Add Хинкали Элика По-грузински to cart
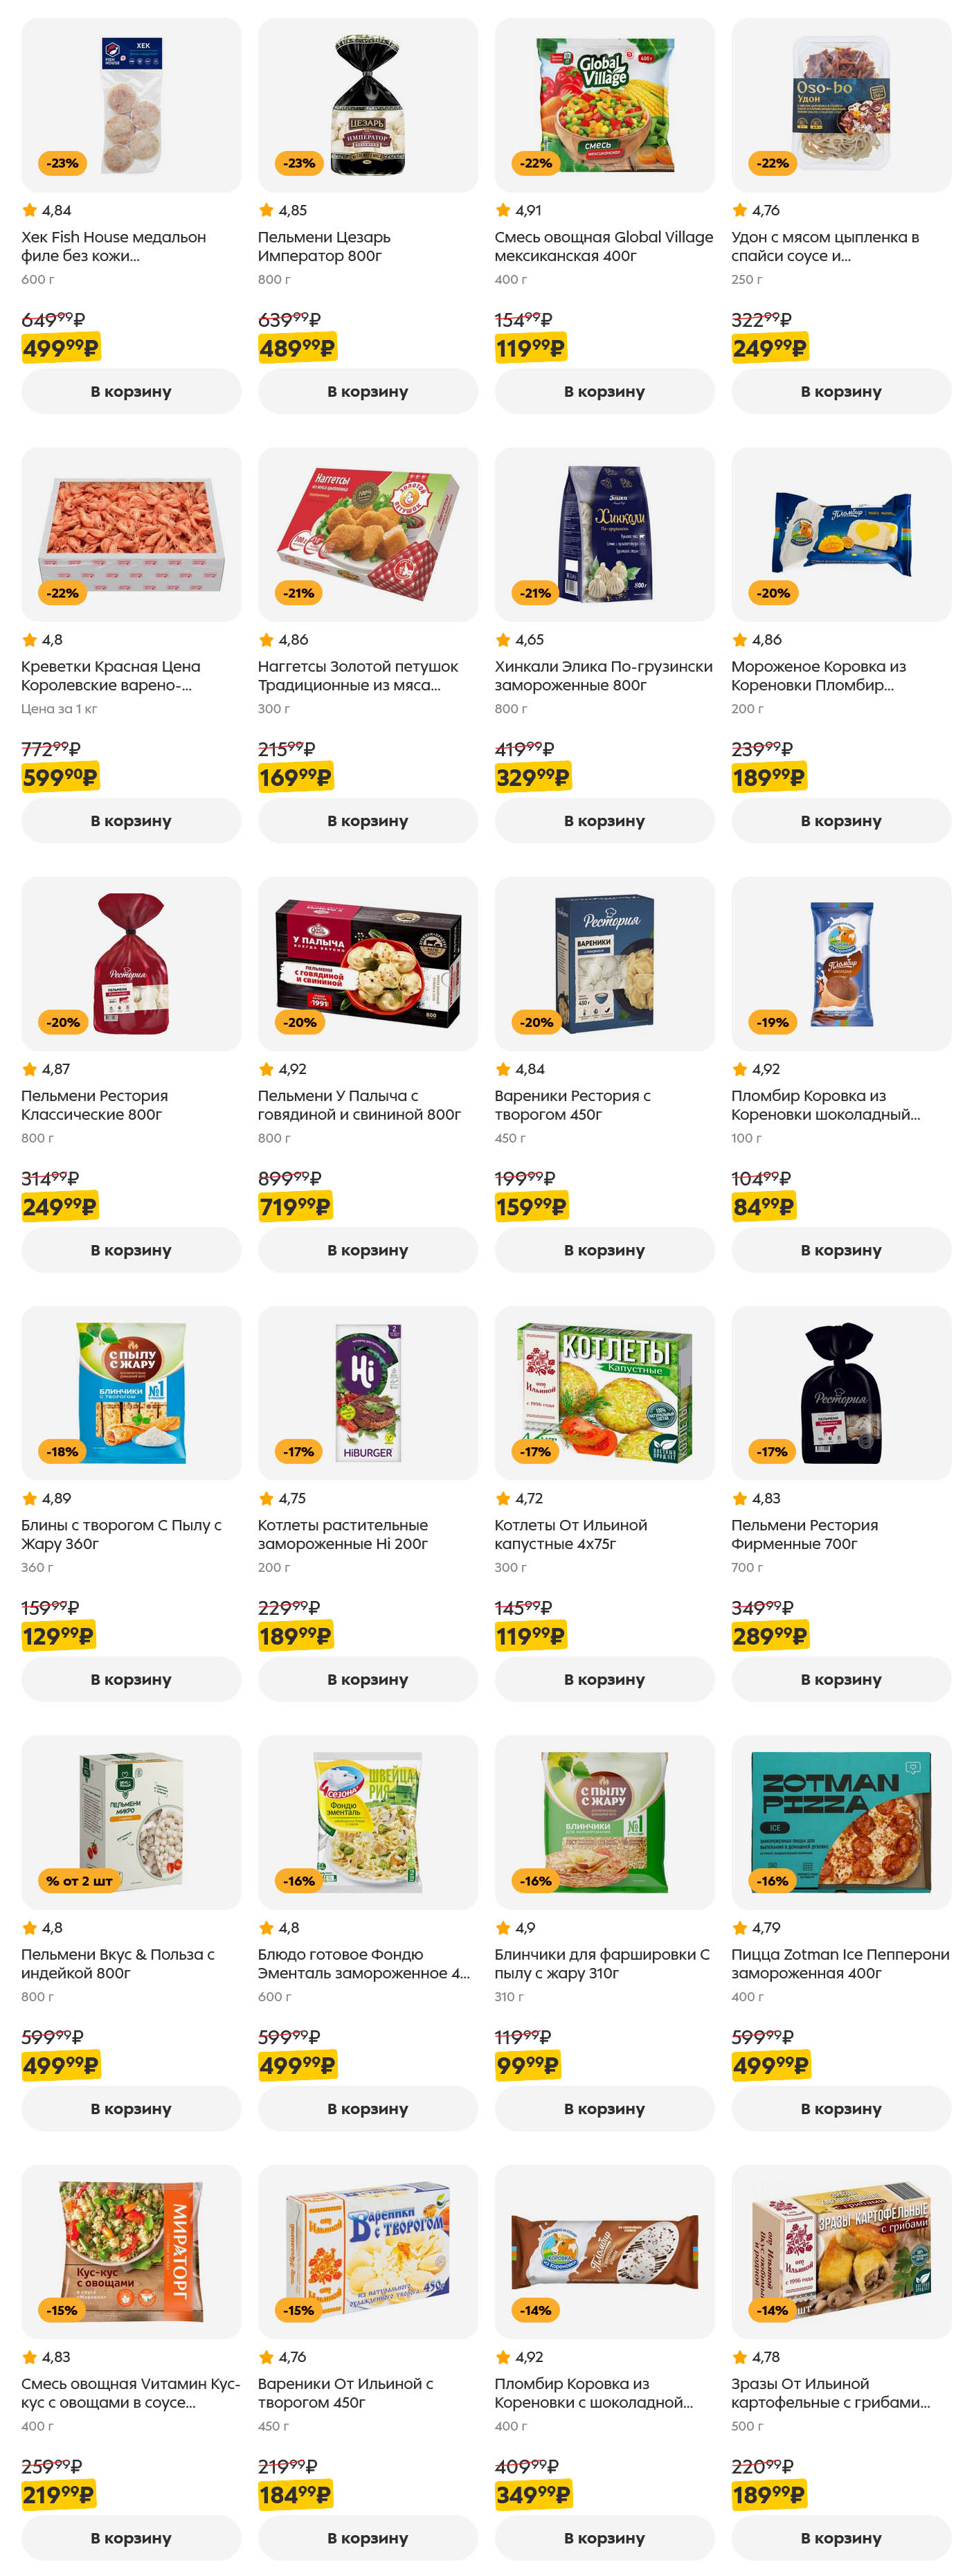 pos(604,820)
